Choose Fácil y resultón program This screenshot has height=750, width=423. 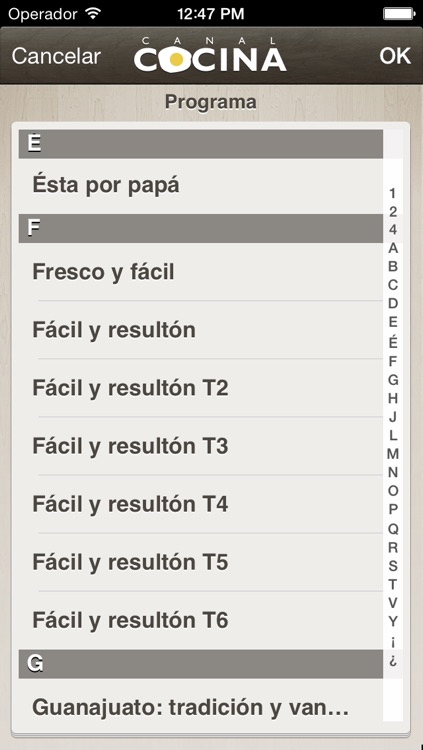200,330
